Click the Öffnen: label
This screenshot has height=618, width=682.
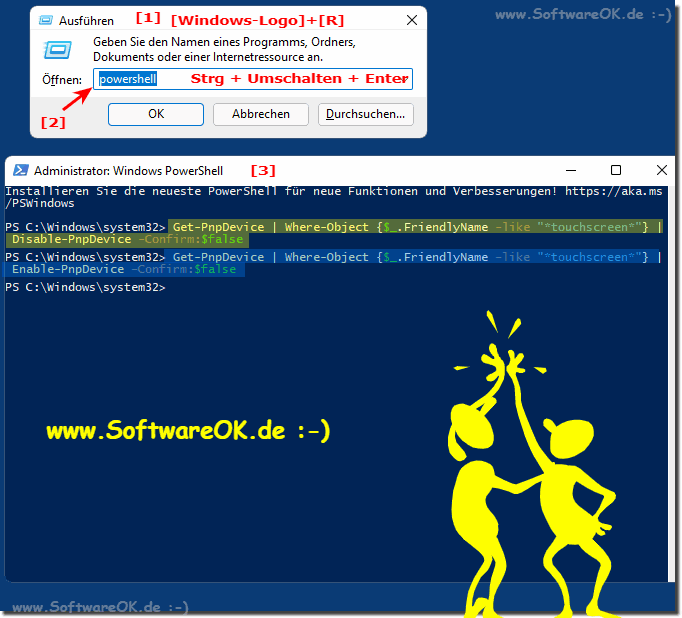(62, 80)
